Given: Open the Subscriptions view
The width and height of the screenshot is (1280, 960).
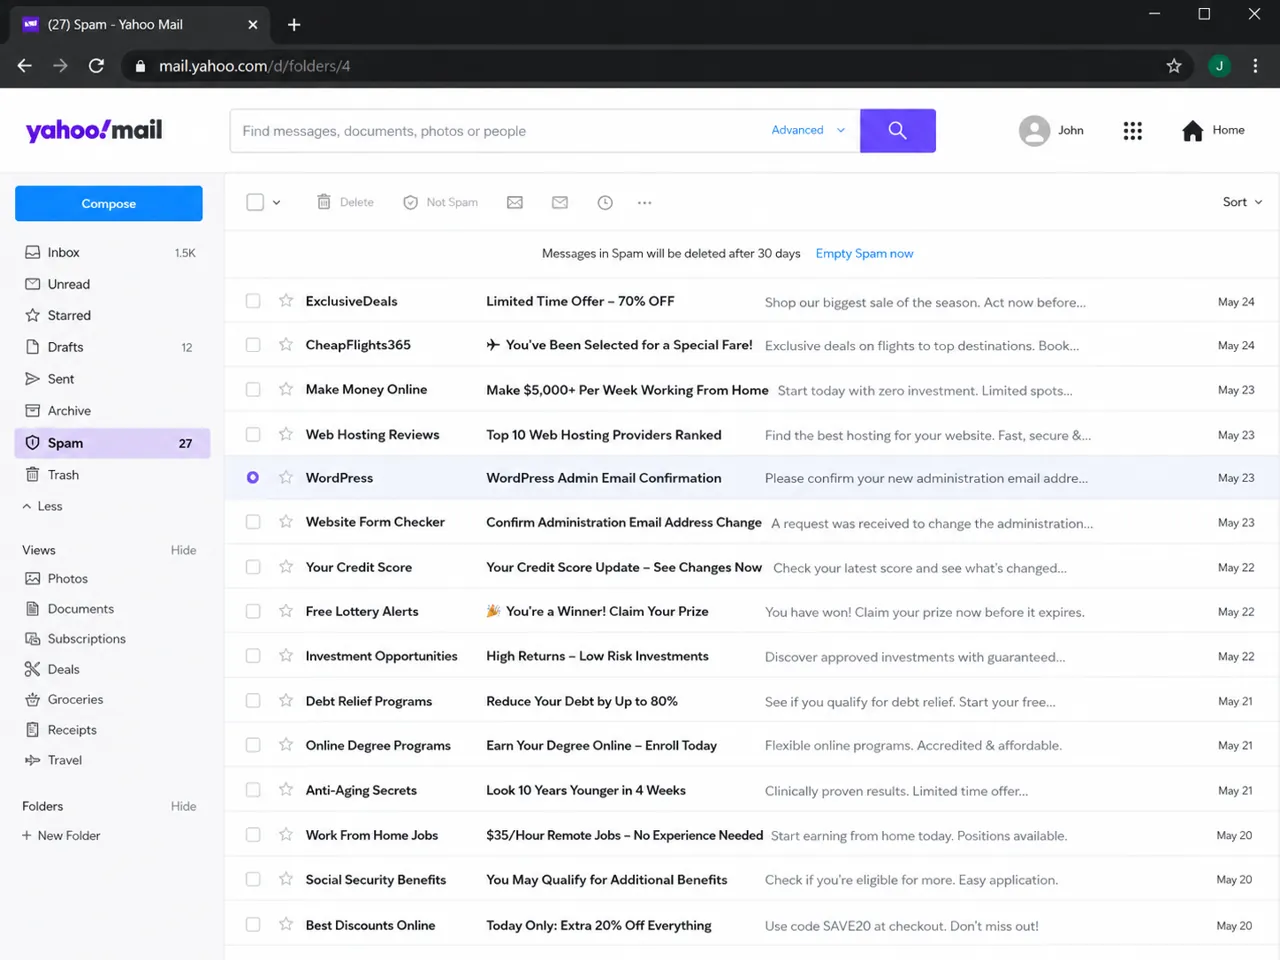Looking at the screenshot, I should pyautogui.click(x=75, y=639).
